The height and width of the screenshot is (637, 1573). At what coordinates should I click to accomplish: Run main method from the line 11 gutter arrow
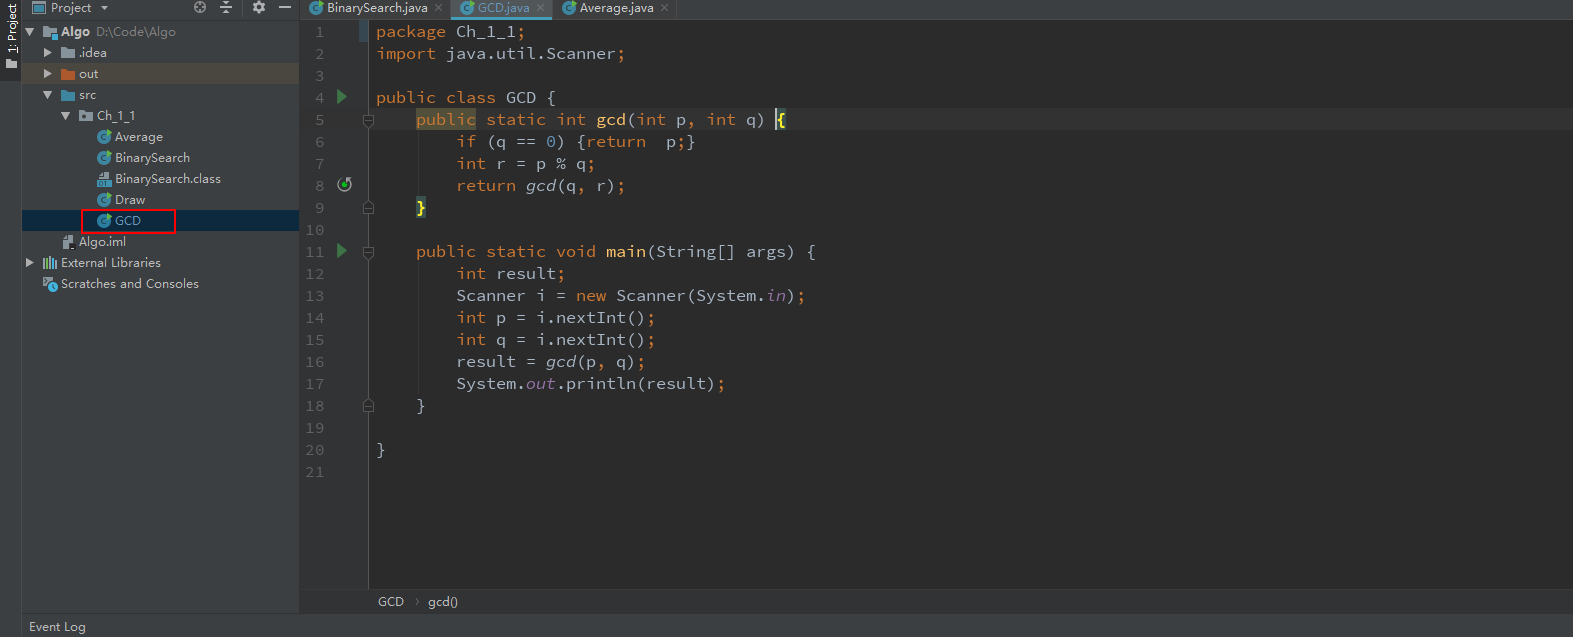click(342, 251)
